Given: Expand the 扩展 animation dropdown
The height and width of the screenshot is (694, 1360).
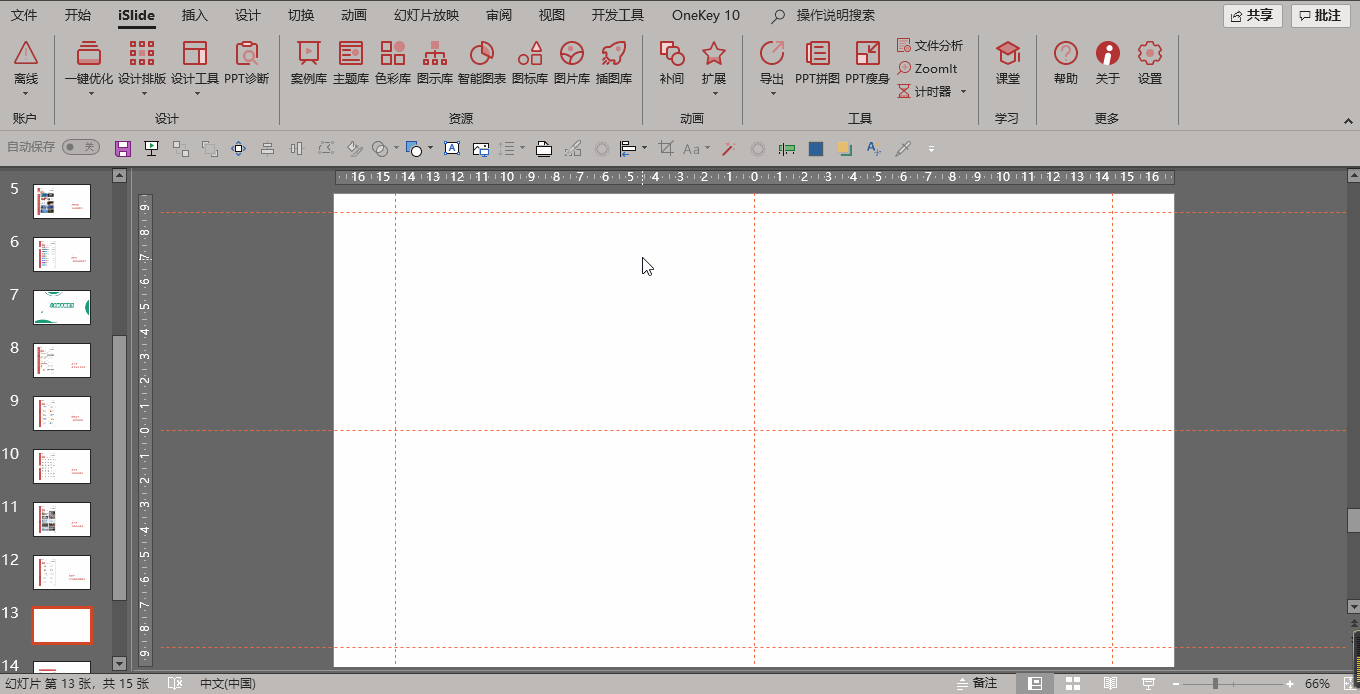Looking at the screenshot, I should 714,94.
